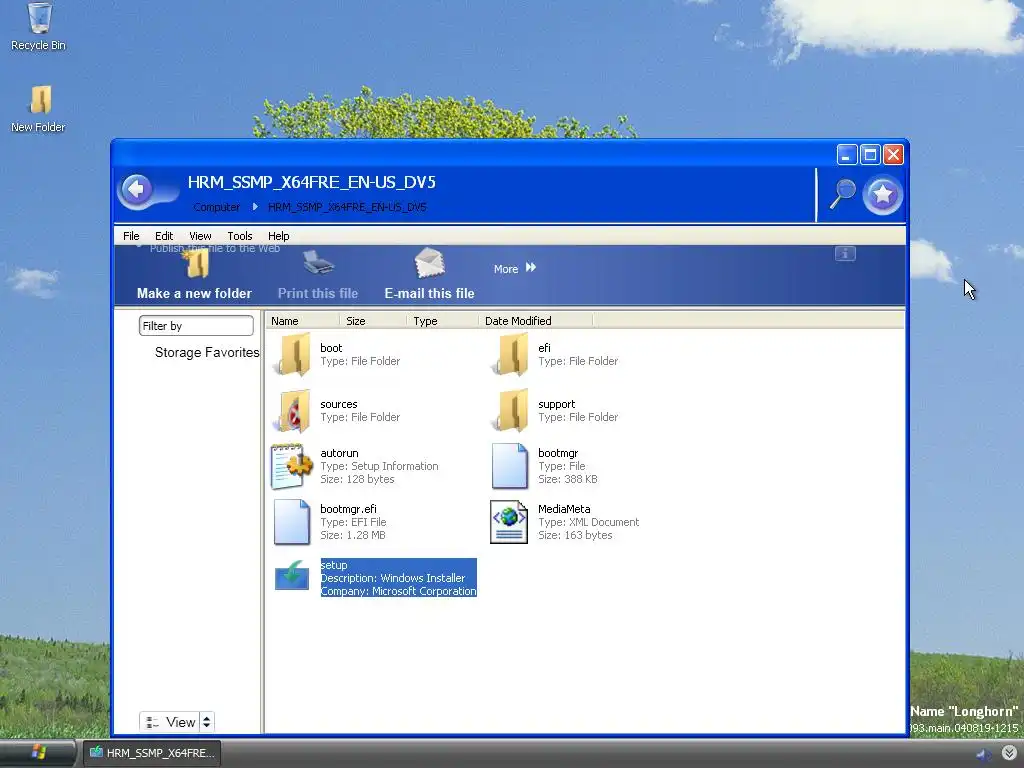This screenshot has width=1024, height=768.
Task: Open the View menu
Action: [x=200, y=236]
